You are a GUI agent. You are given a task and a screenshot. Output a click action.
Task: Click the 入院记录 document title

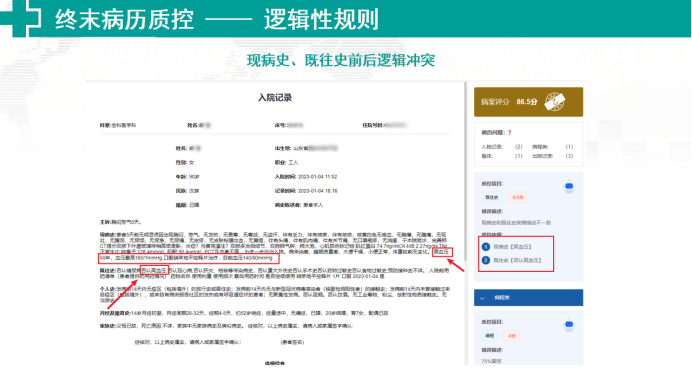coord(275,98)
